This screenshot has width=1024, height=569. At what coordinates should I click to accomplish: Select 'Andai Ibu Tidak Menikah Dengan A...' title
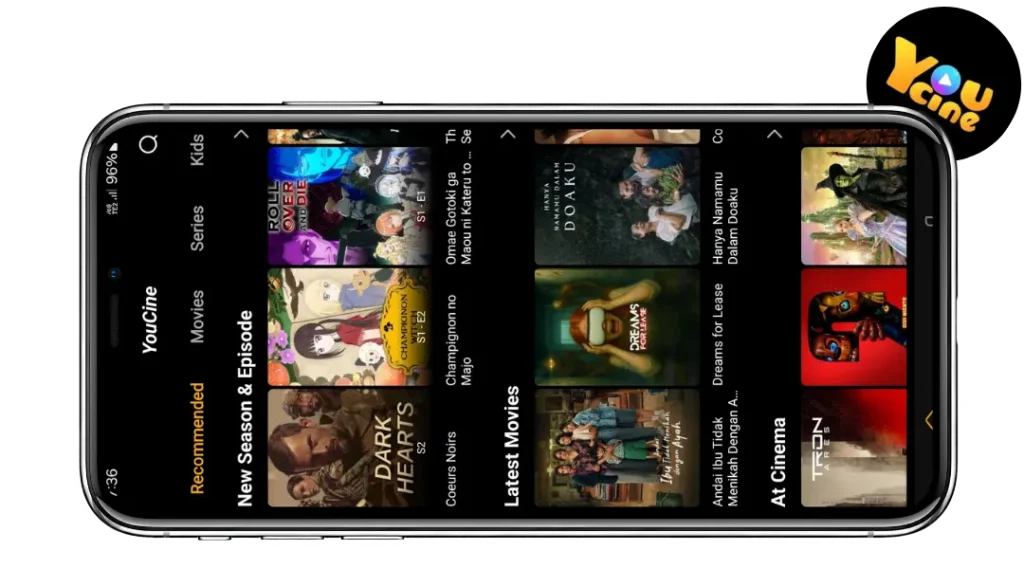pyautogui.click(x=725, y=448)
